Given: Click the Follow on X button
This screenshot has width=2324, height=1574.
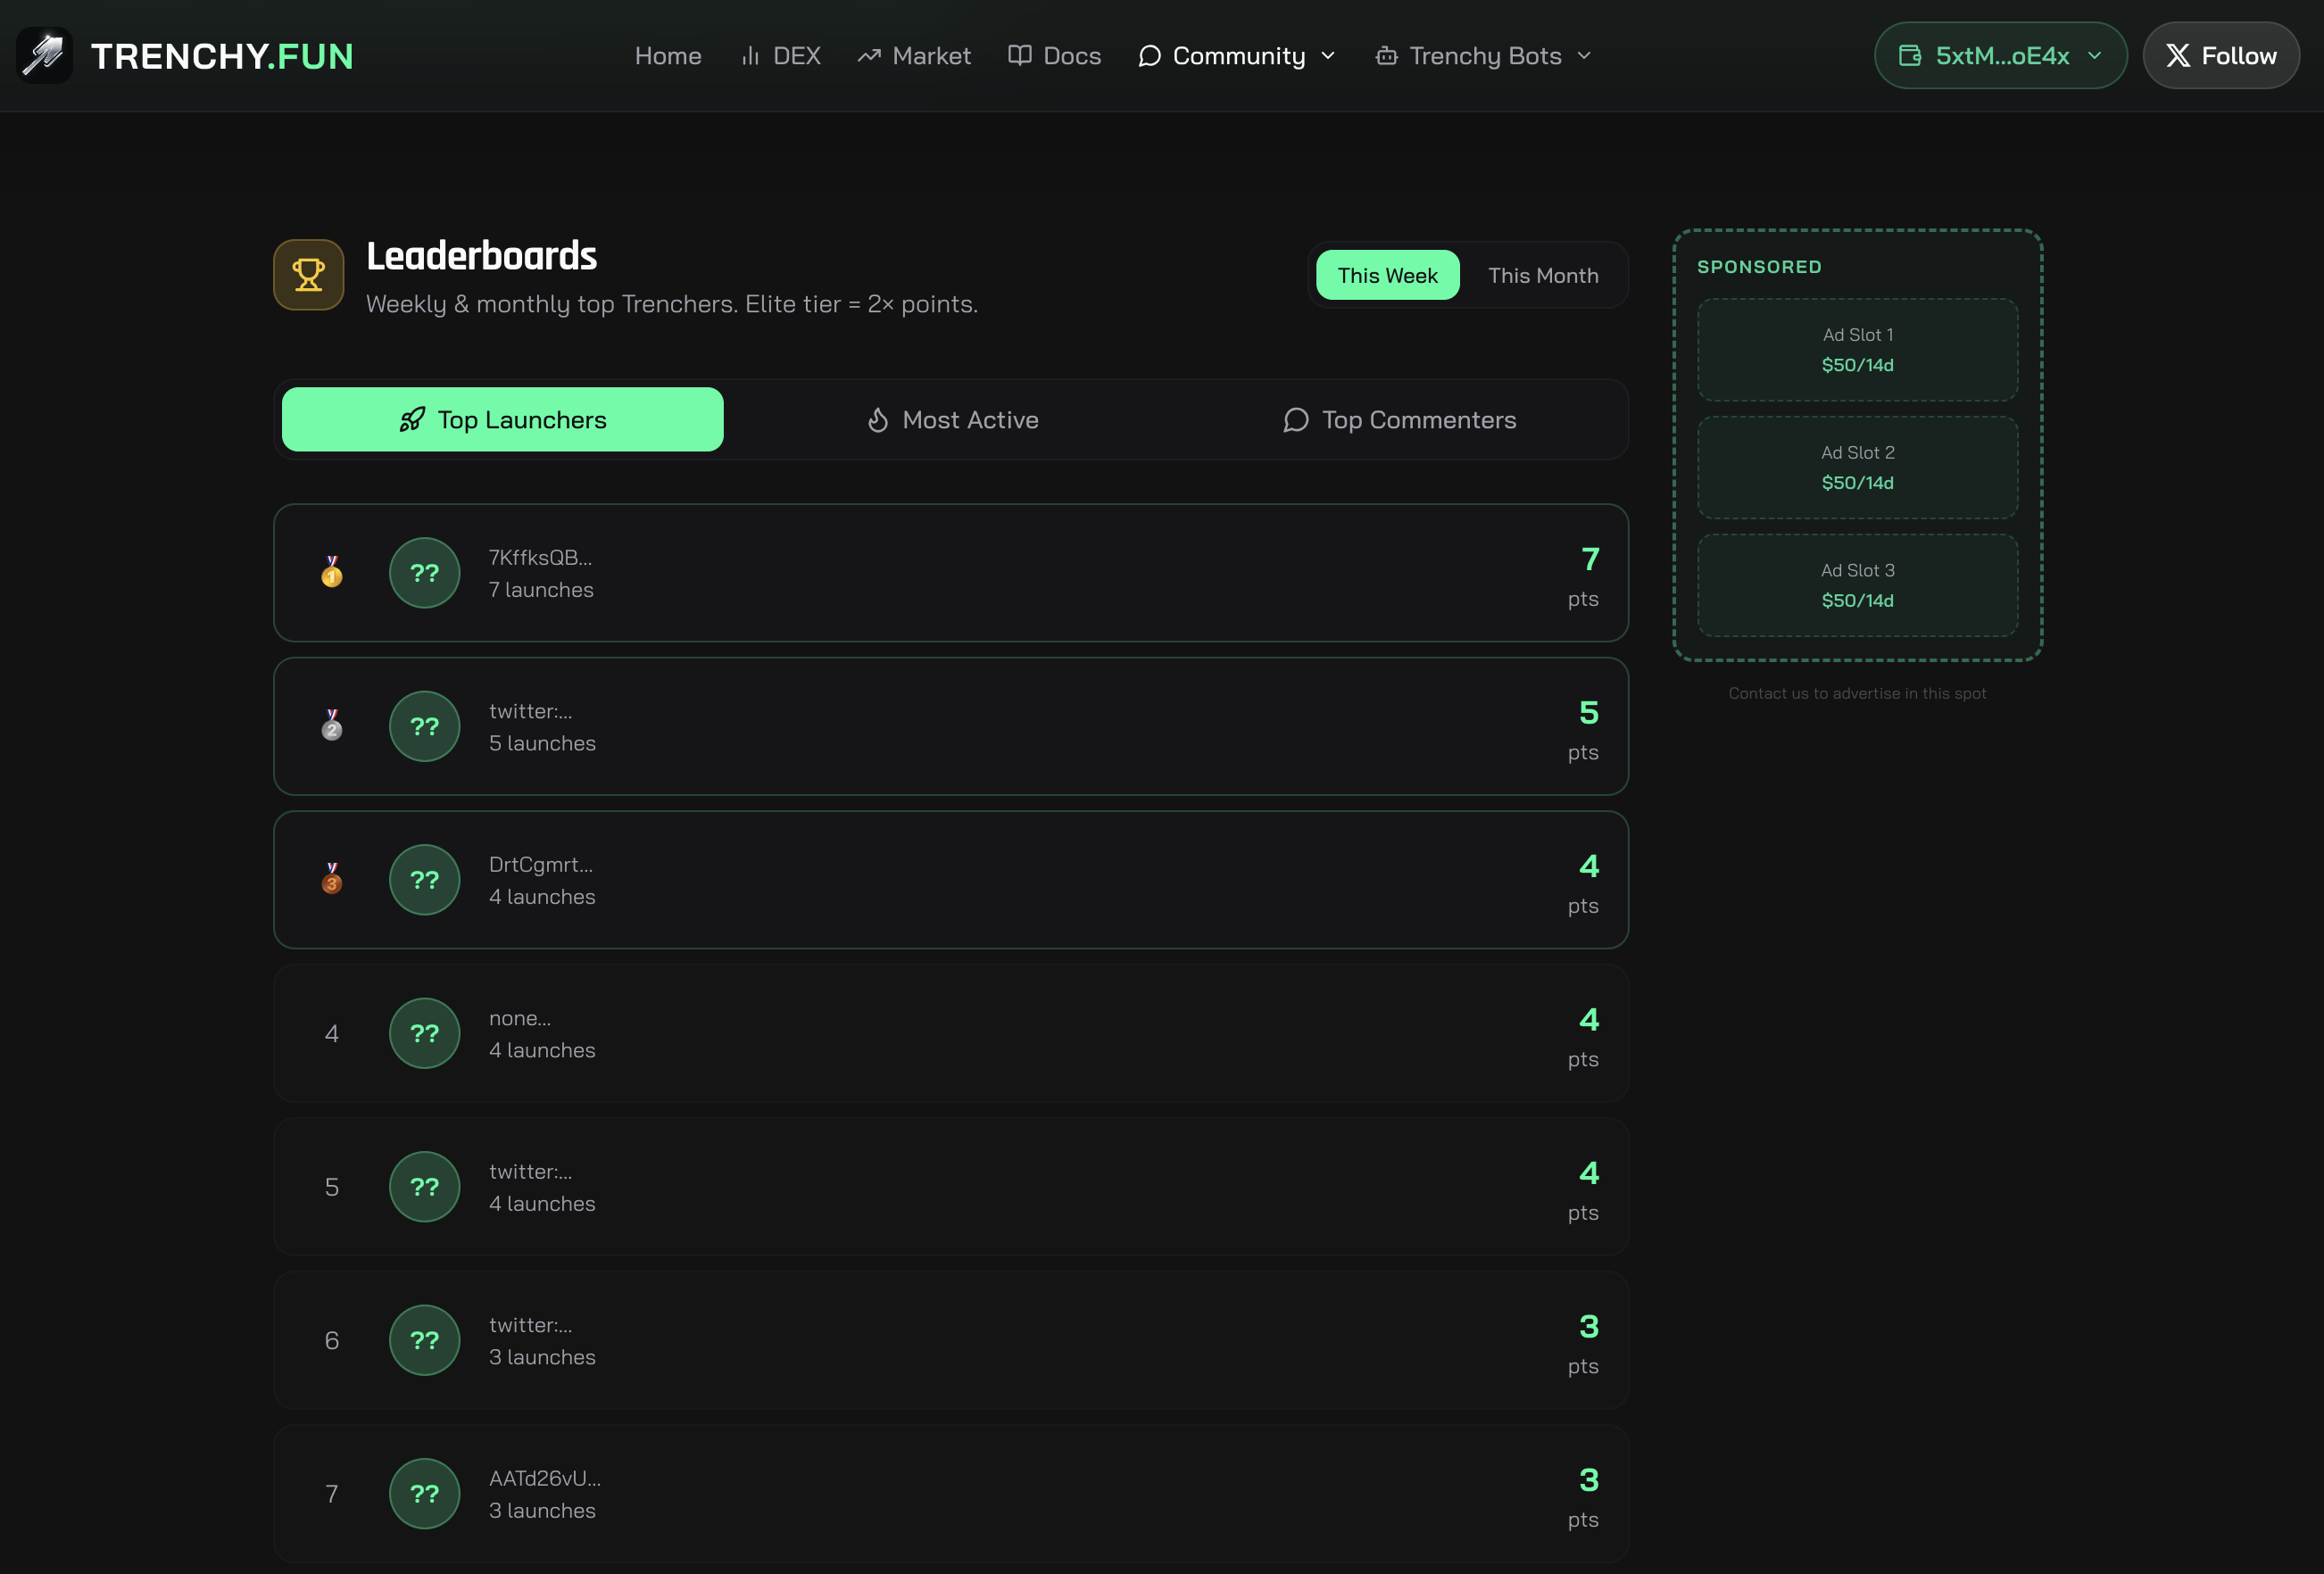Looking at the screenshot, I should (2221, 56).
